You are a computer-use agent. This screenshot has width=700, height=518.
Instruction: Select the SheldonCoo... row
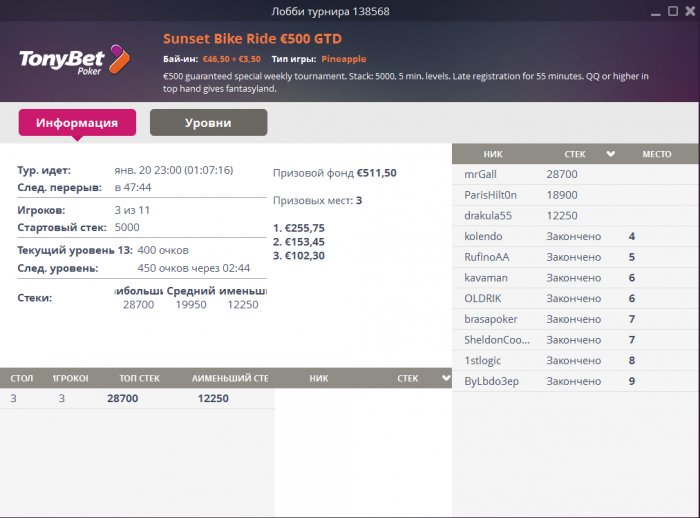tap(575, 340)
